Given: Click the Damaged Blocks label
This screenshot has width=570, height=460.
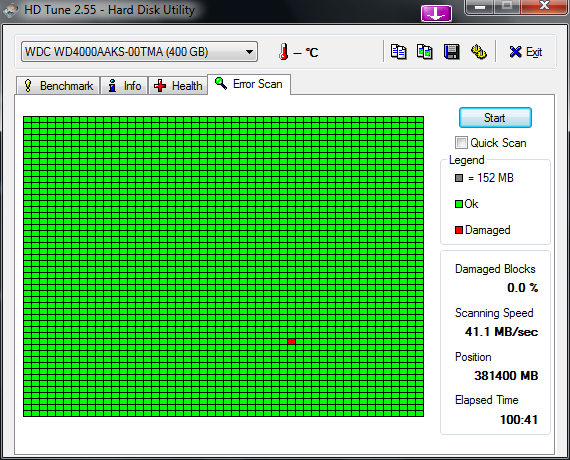Looking at the screenshot, I should pos(495,269).
